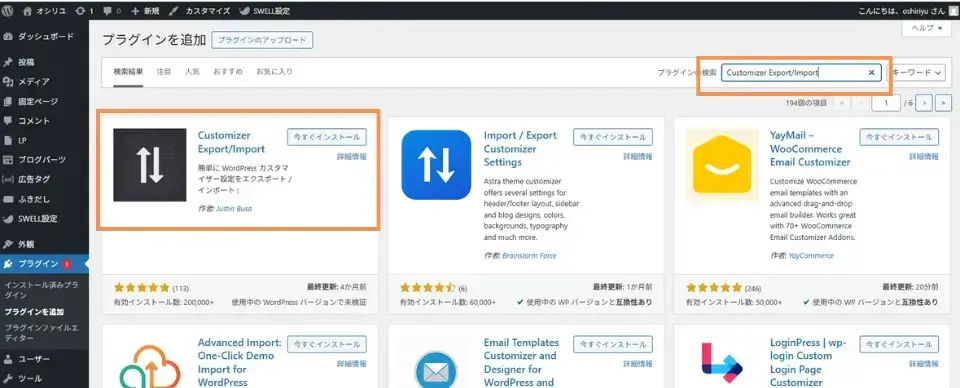Click the LoginPress logo thumbnail
Screen dimensions: 960x388
(722, 362)
